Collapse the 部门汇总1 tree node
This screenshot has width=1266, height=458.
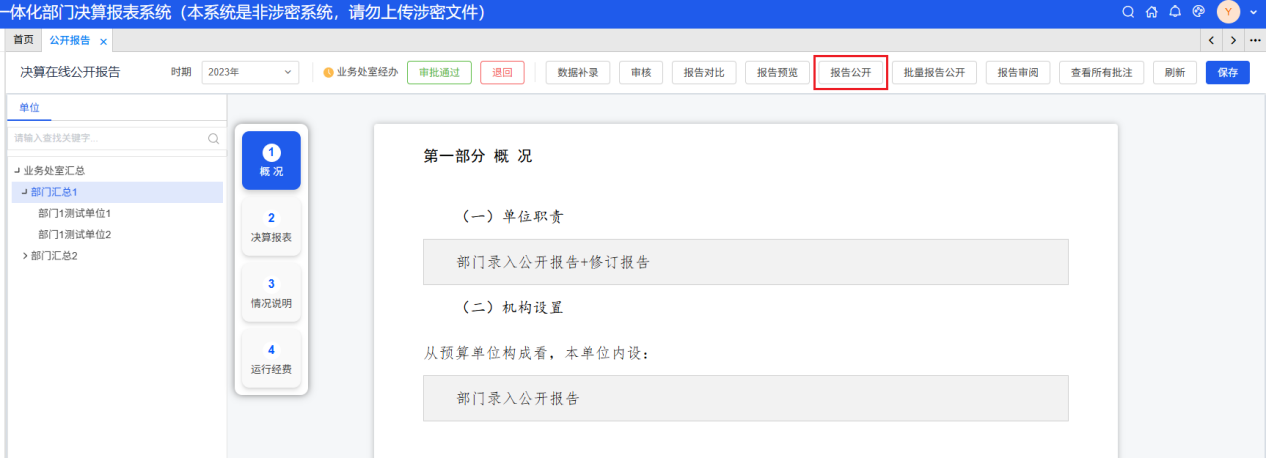(25, 191)
